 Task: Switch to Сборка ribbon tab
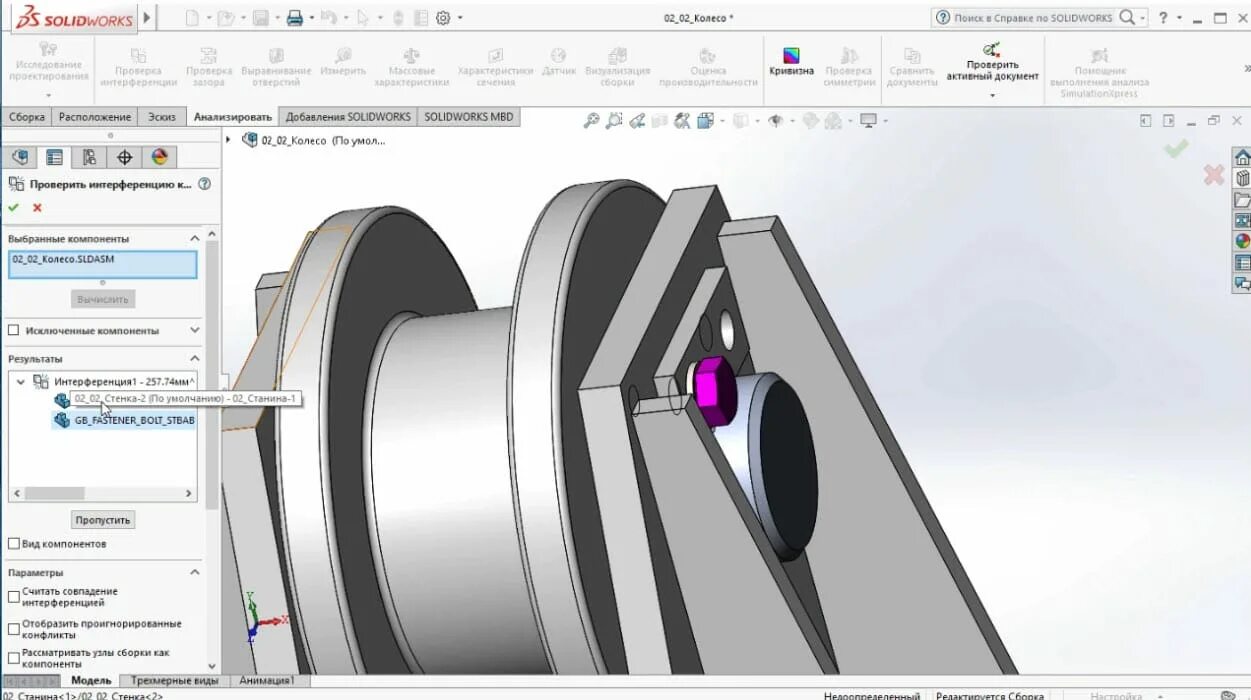27,117
